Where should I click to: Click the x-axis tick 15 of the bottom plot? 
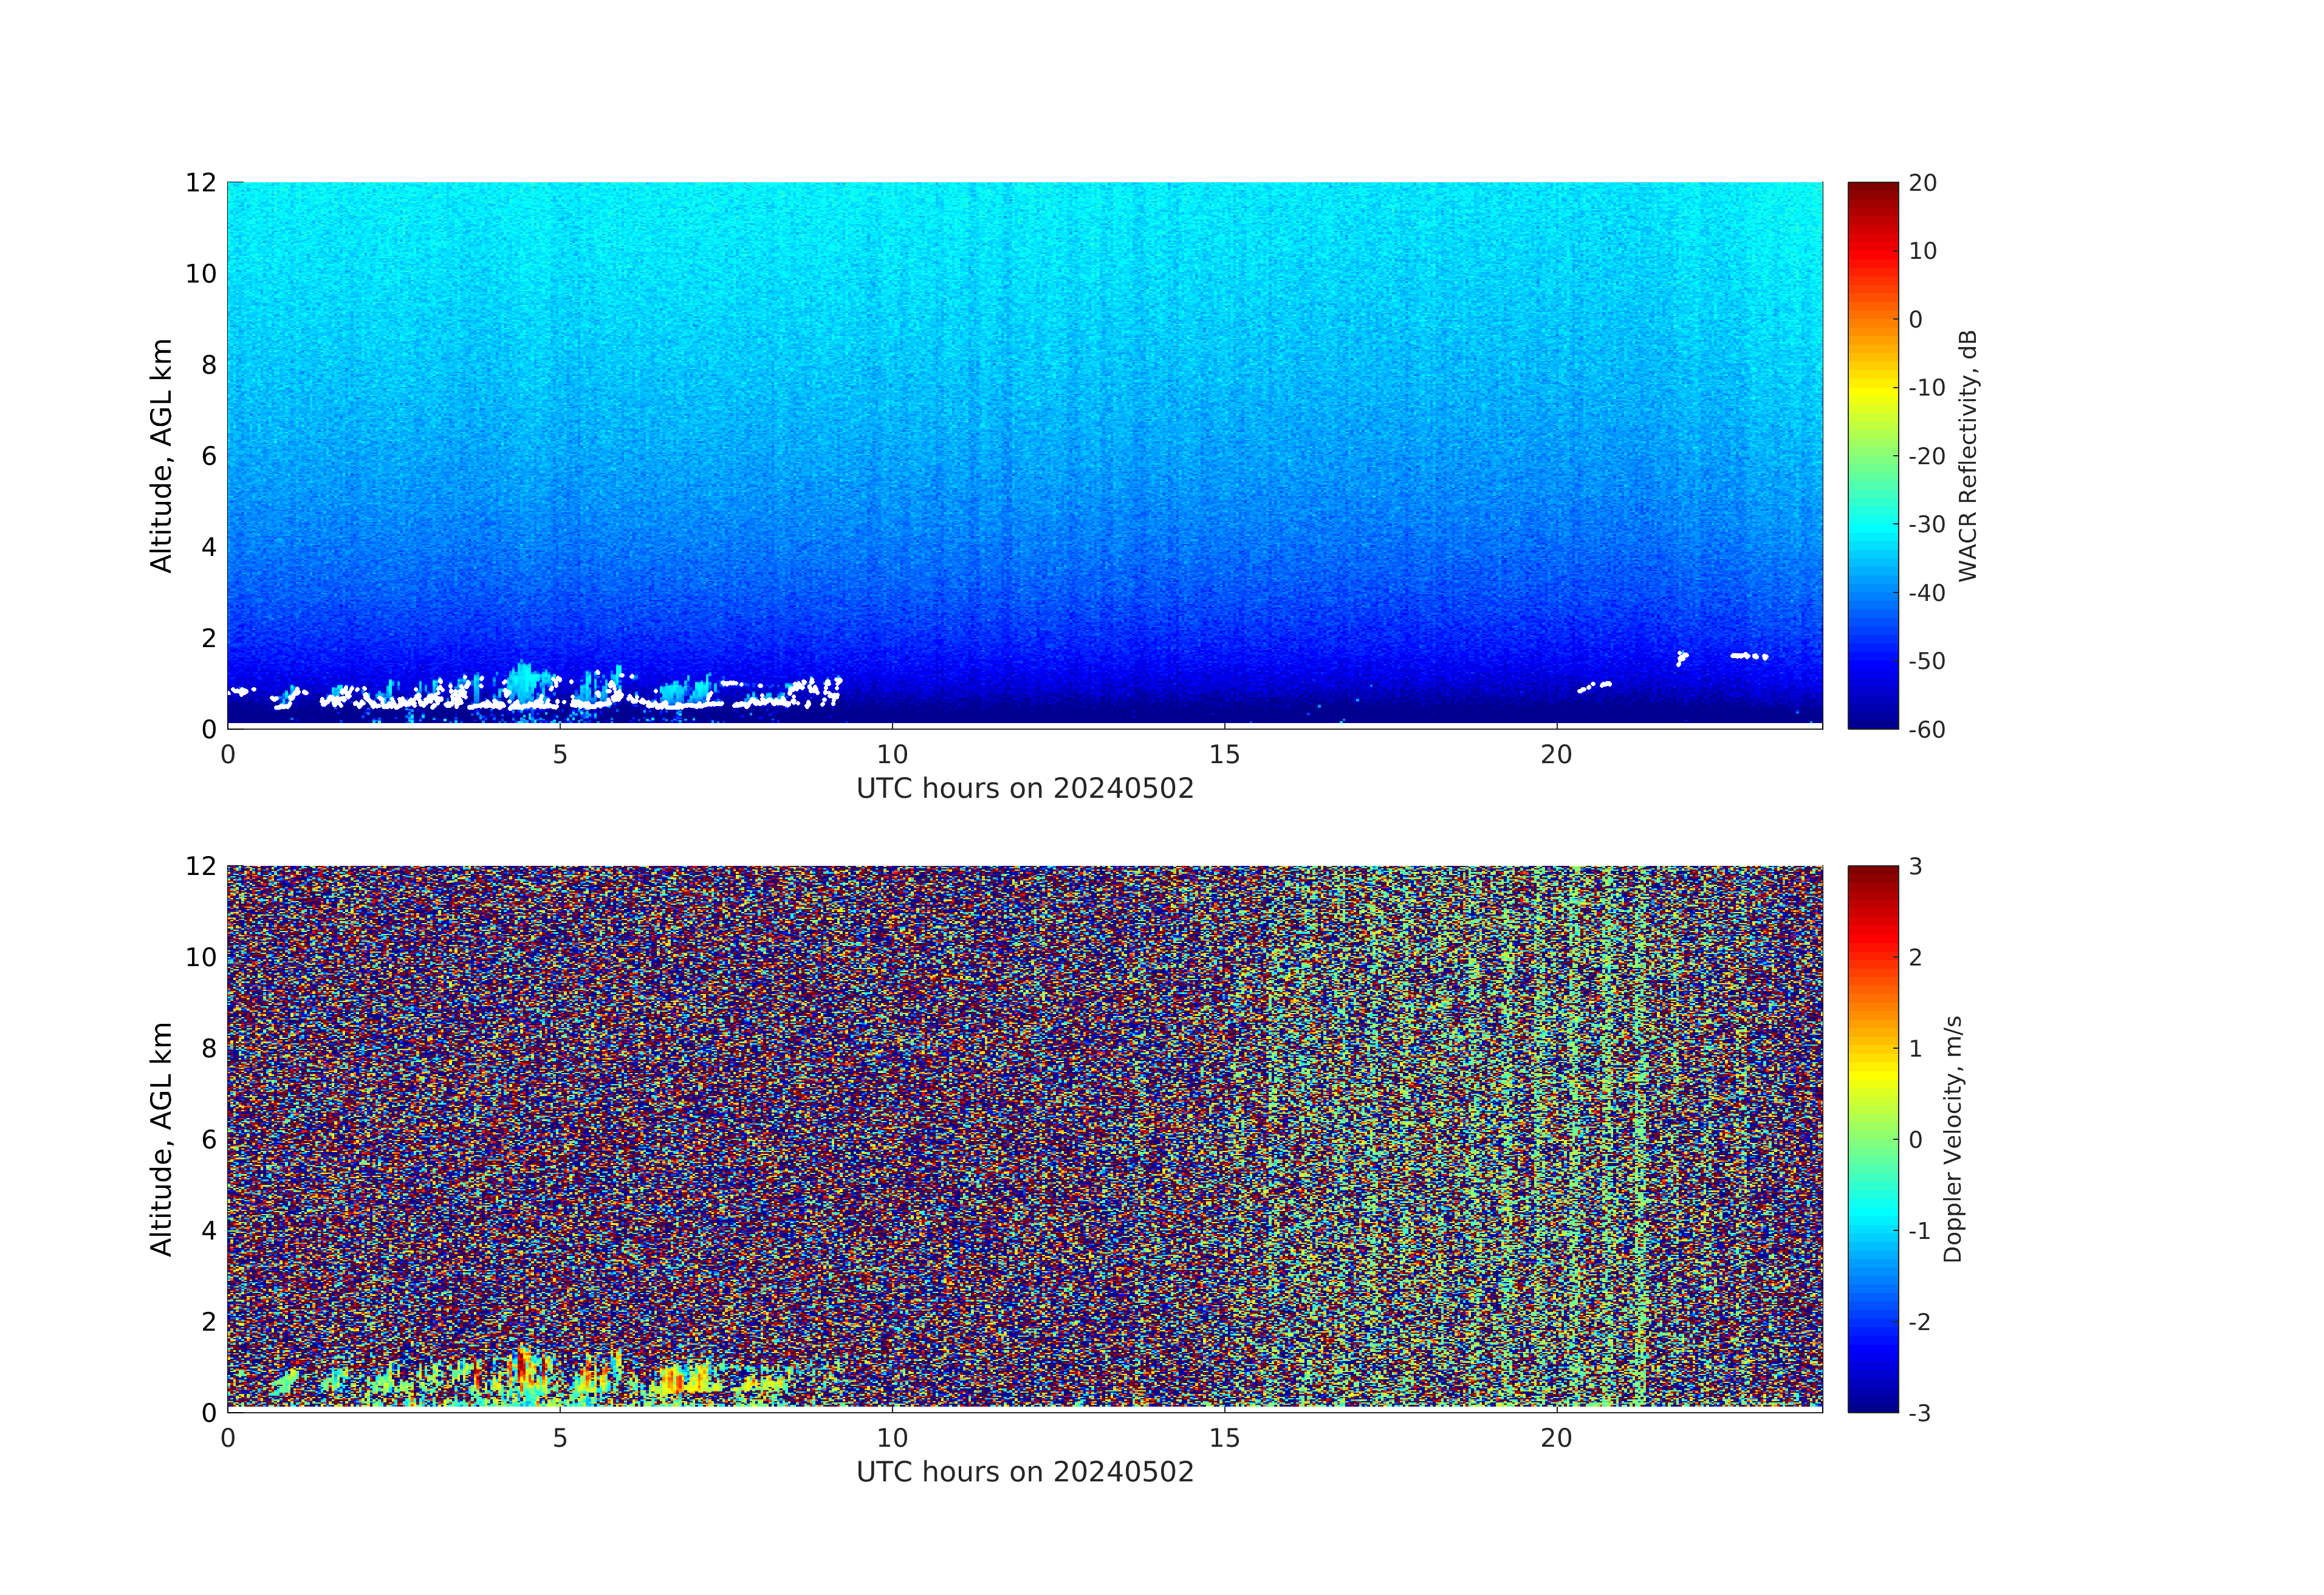click(1224, 1438)
